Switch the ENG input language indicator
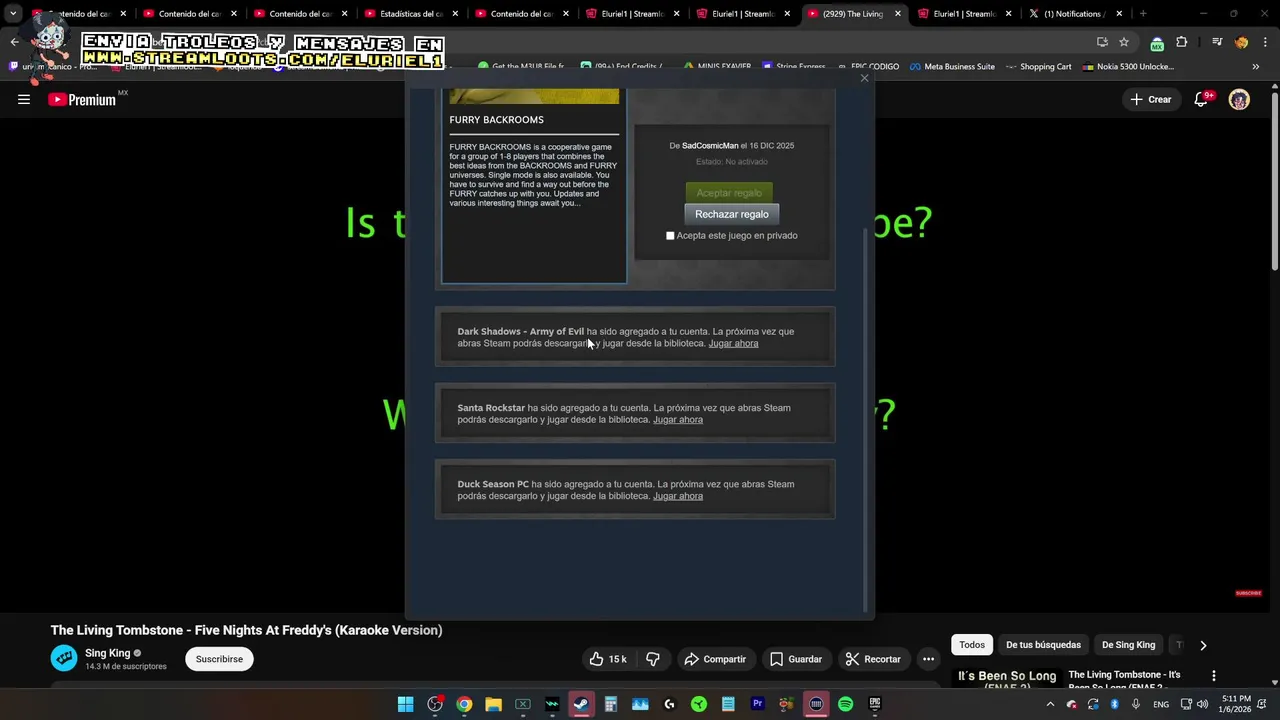Image resolution: width=1280 pixels, height=720 pixels. pos(1161,704)
